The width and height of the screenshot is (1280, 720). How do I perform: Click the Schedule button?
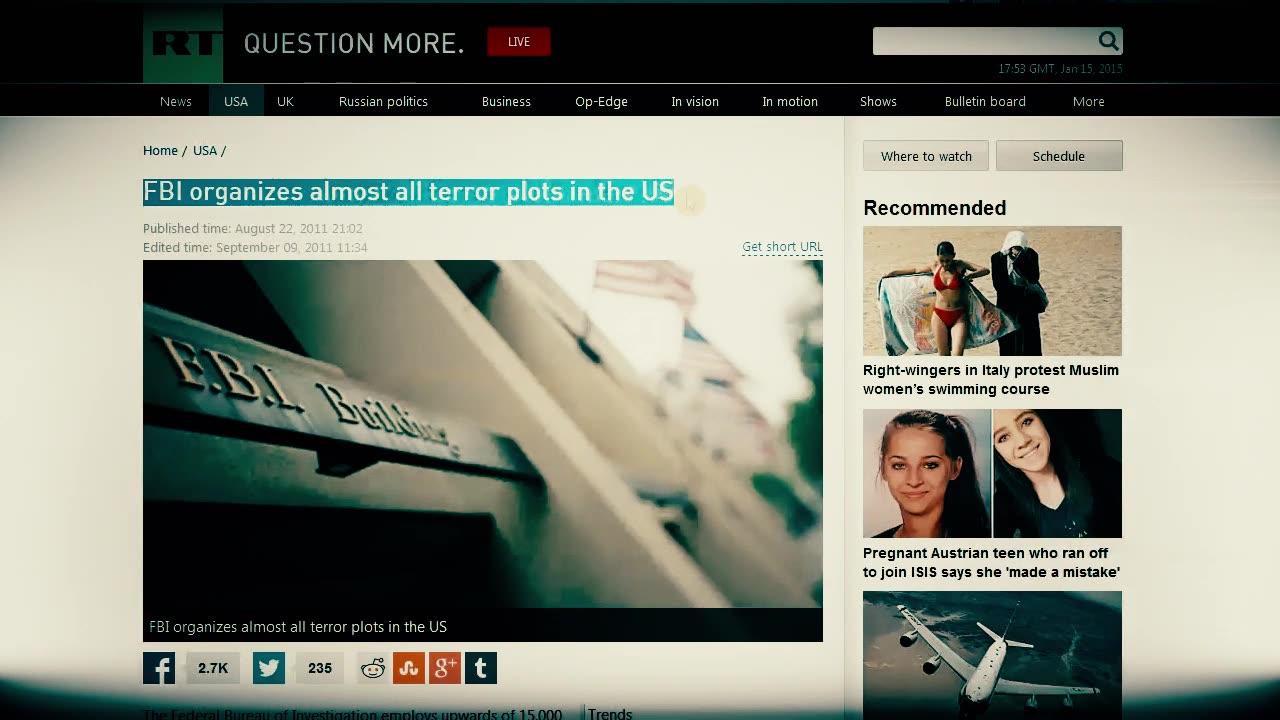click(x=1059, y=156)
